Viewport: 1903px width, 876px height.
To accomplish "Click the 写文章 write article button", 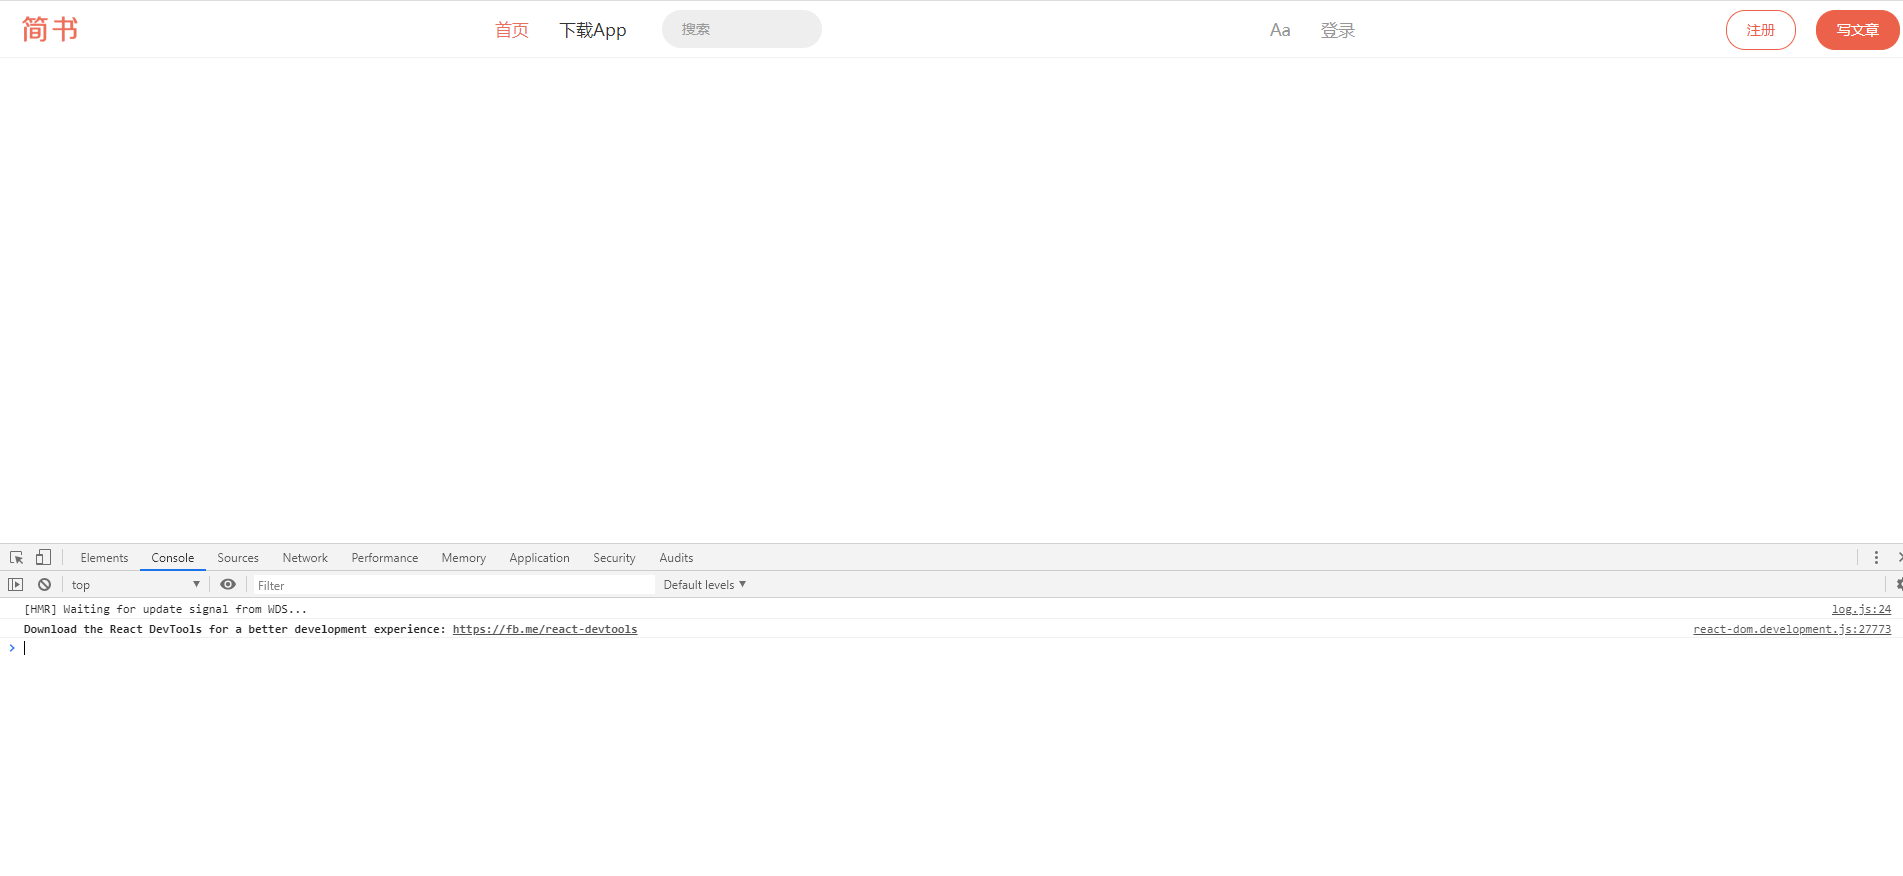I will click(x=1857, y=30).
